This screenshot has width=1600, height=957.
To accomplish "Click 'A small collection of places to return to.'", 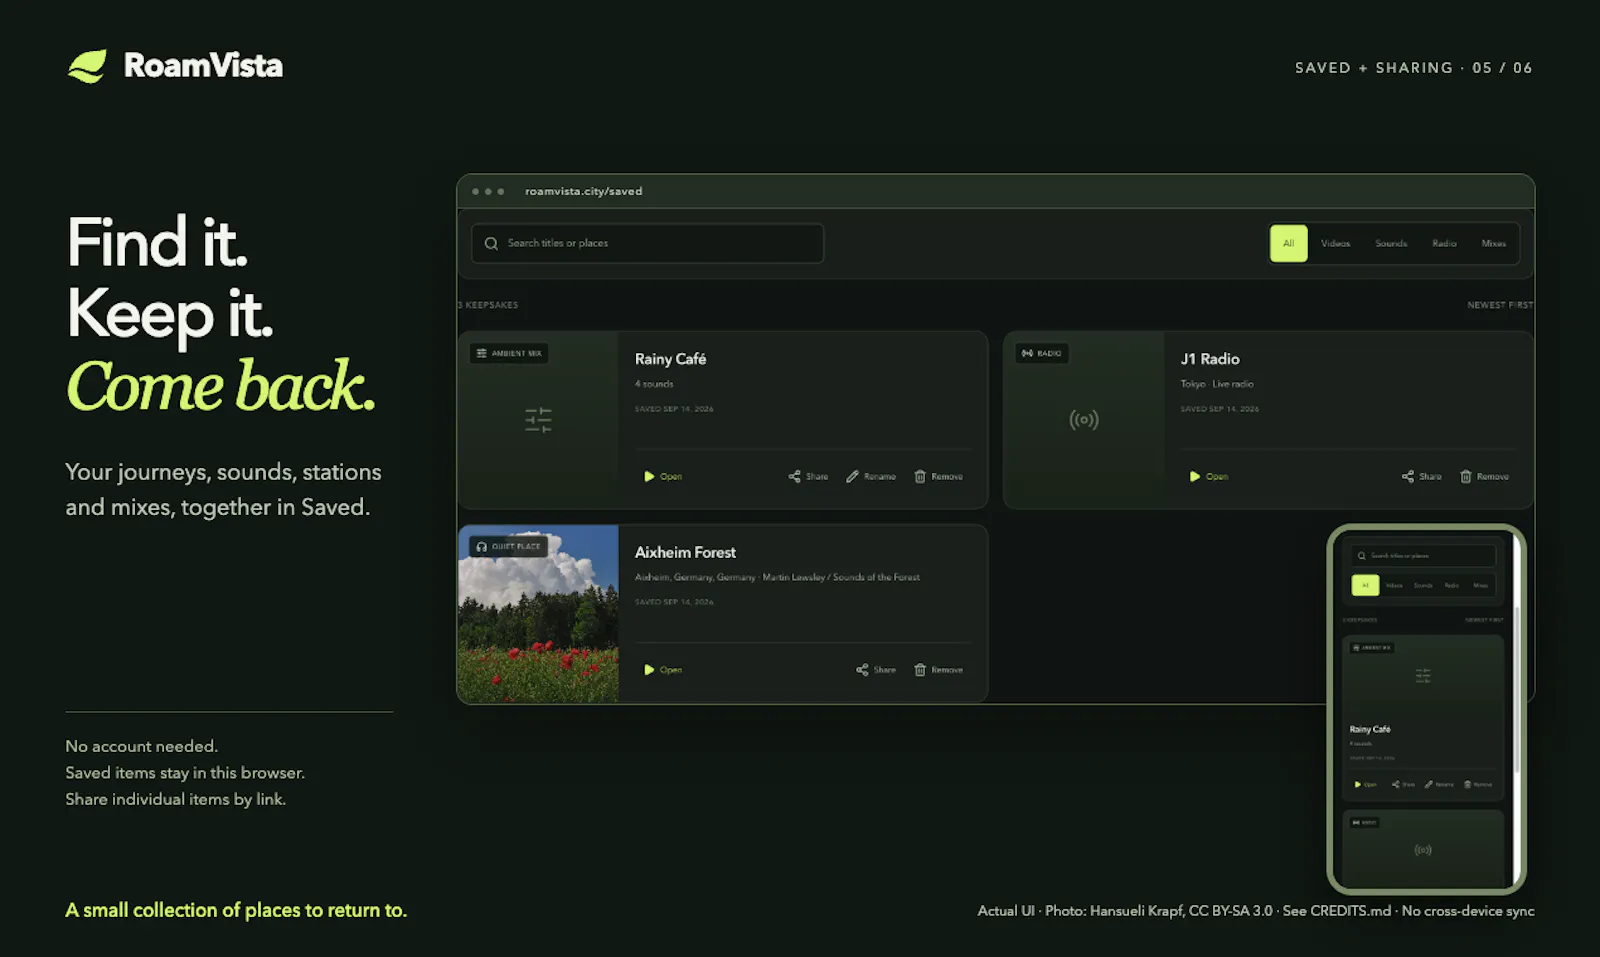I will (236, 910).
